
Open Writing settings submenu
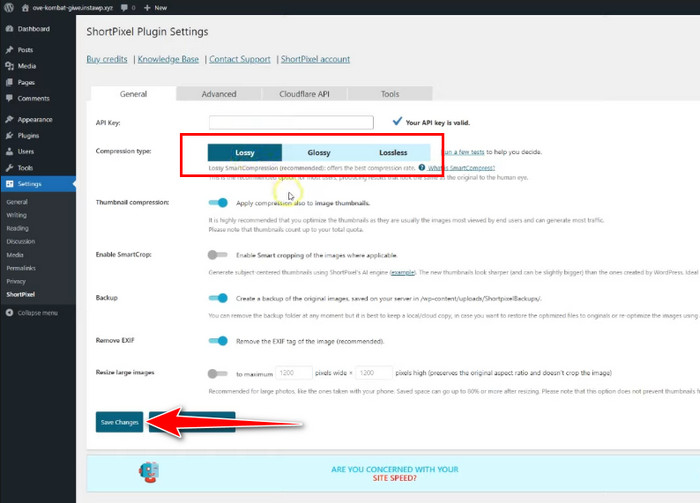(x=17, y=215)
